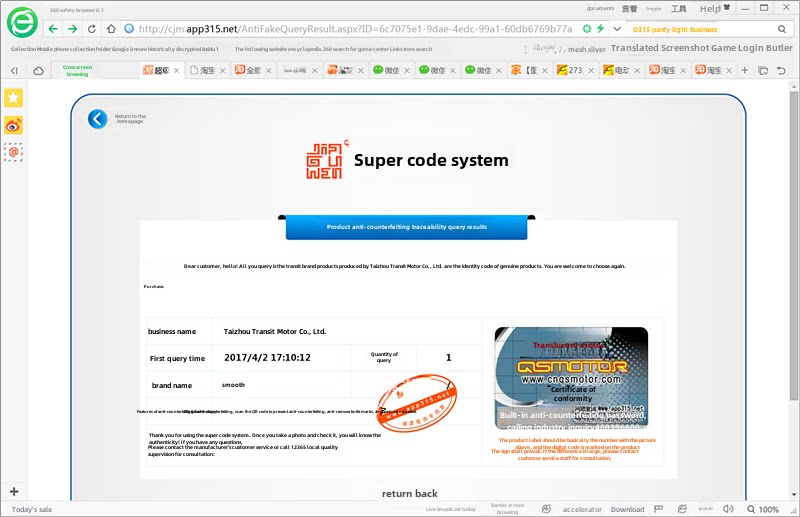
Task: Click the IE compatibility icon in status bar
Action: click(682, 509)
